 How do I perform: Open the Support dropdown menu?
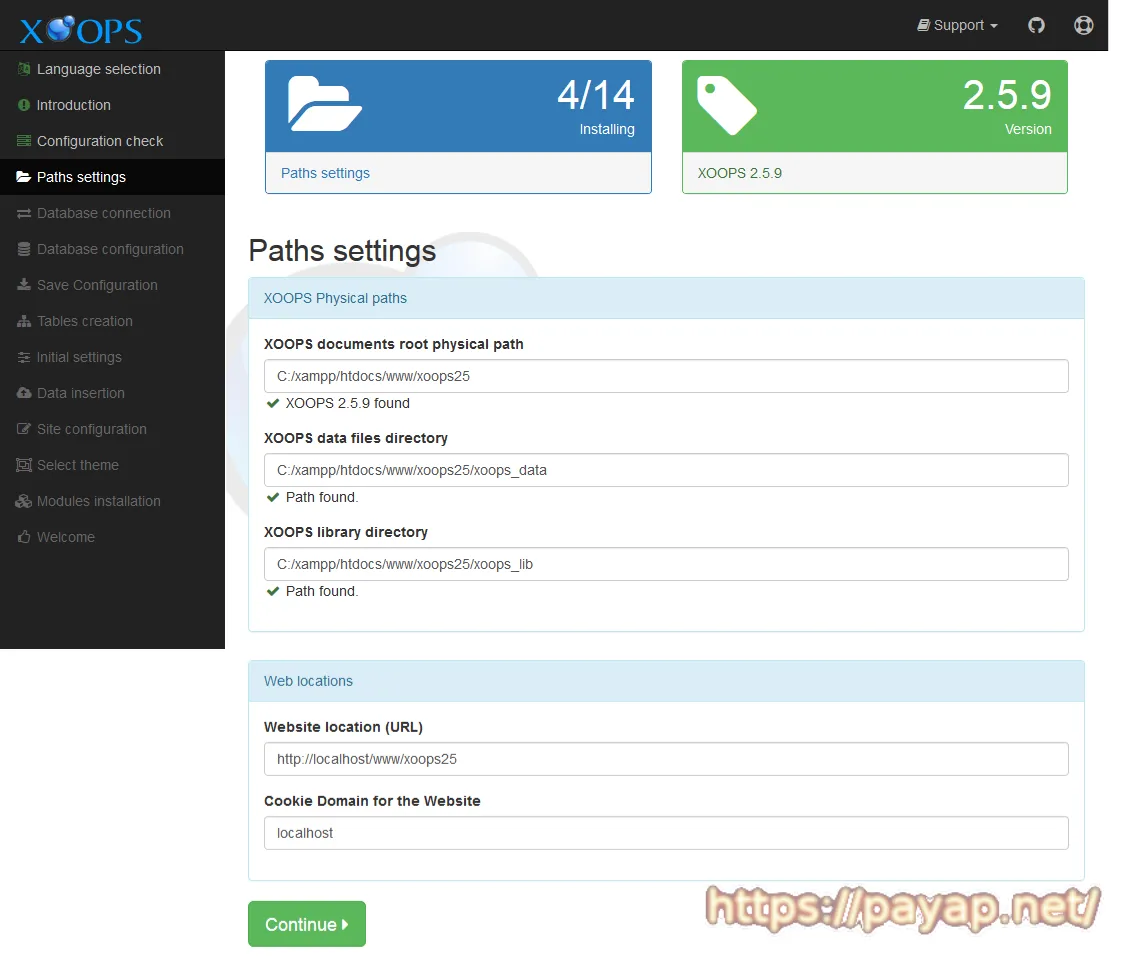958,26
